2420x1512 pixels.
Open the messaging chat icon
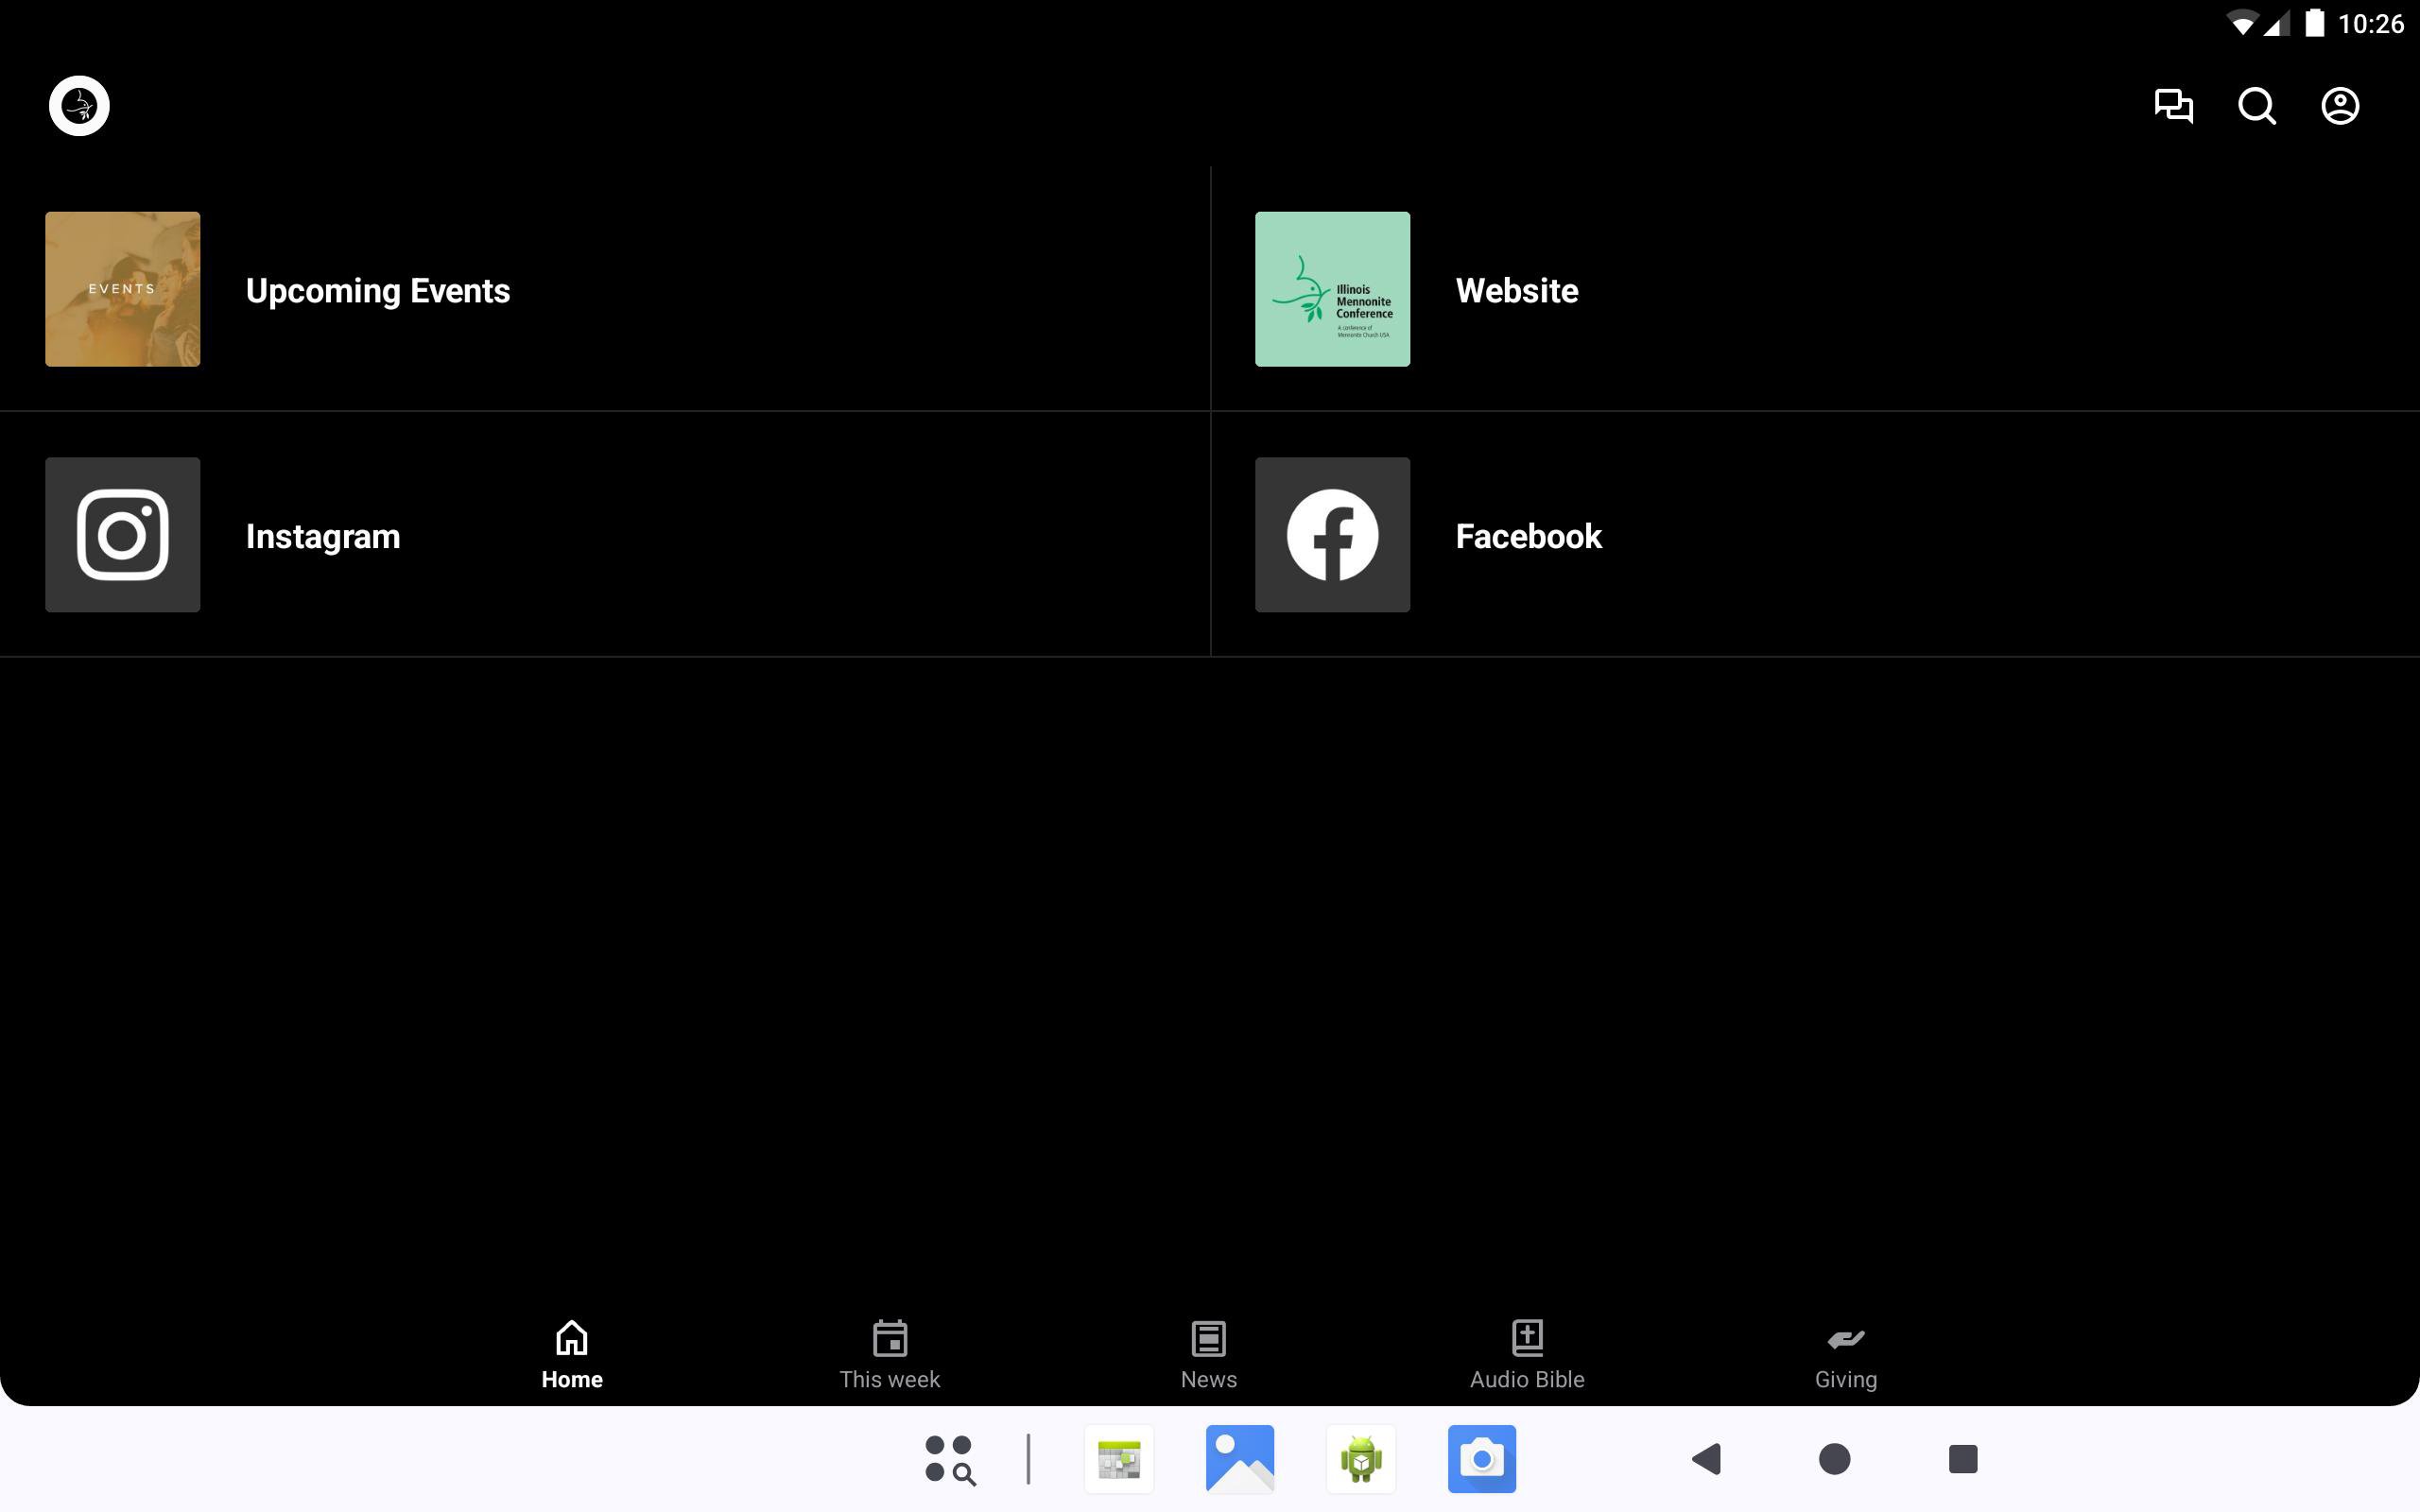[2173, 106]
